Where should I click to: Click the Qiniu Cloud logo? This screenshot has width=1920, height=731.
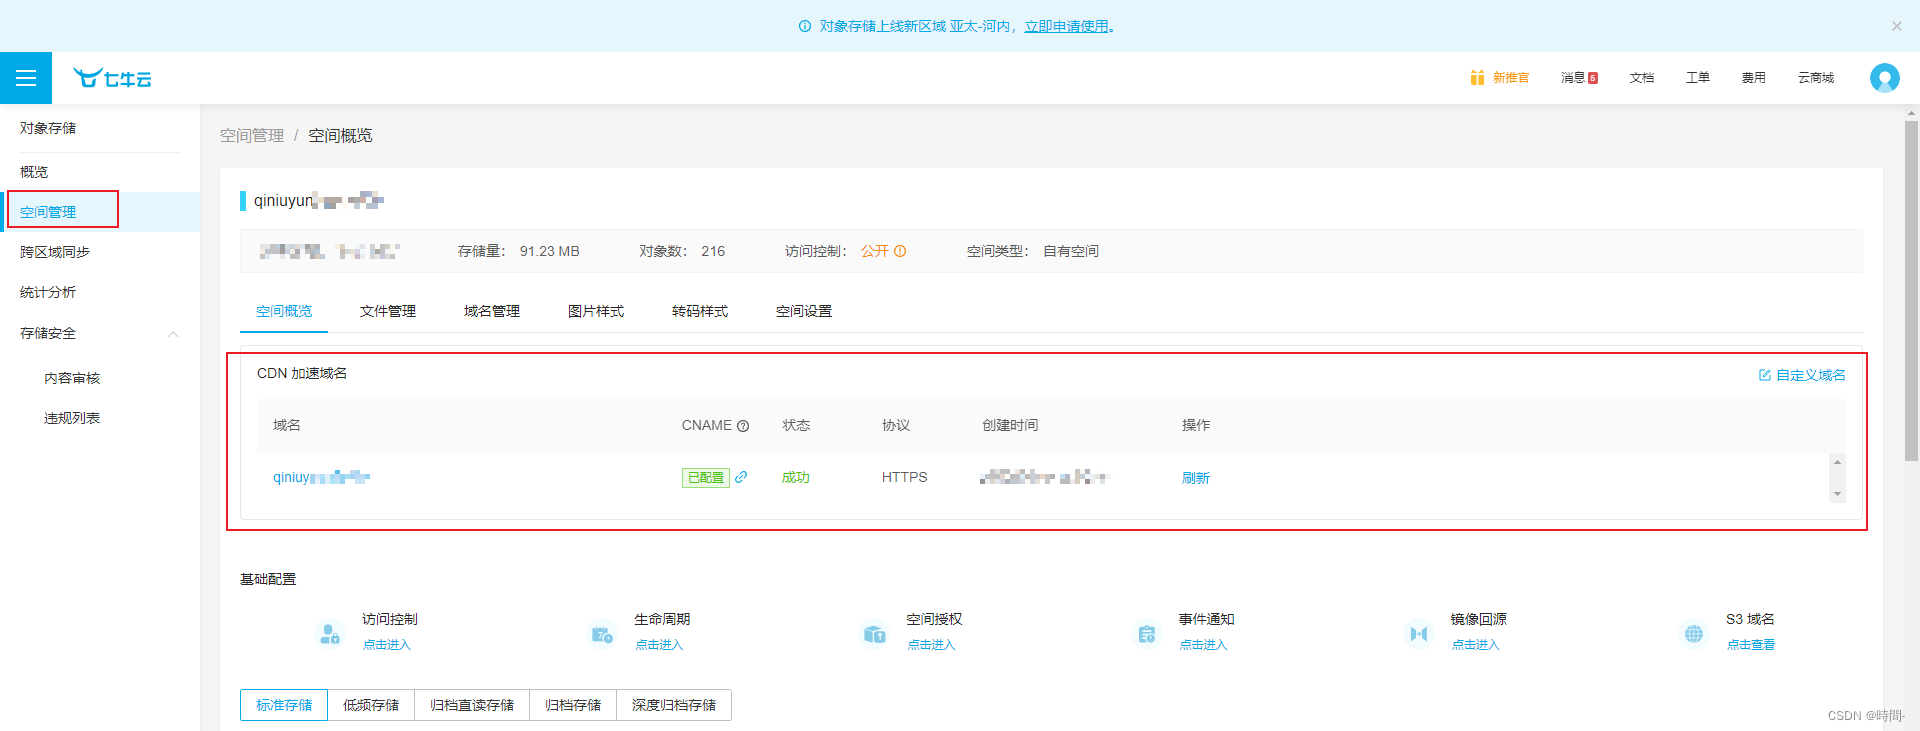(112, 78)
